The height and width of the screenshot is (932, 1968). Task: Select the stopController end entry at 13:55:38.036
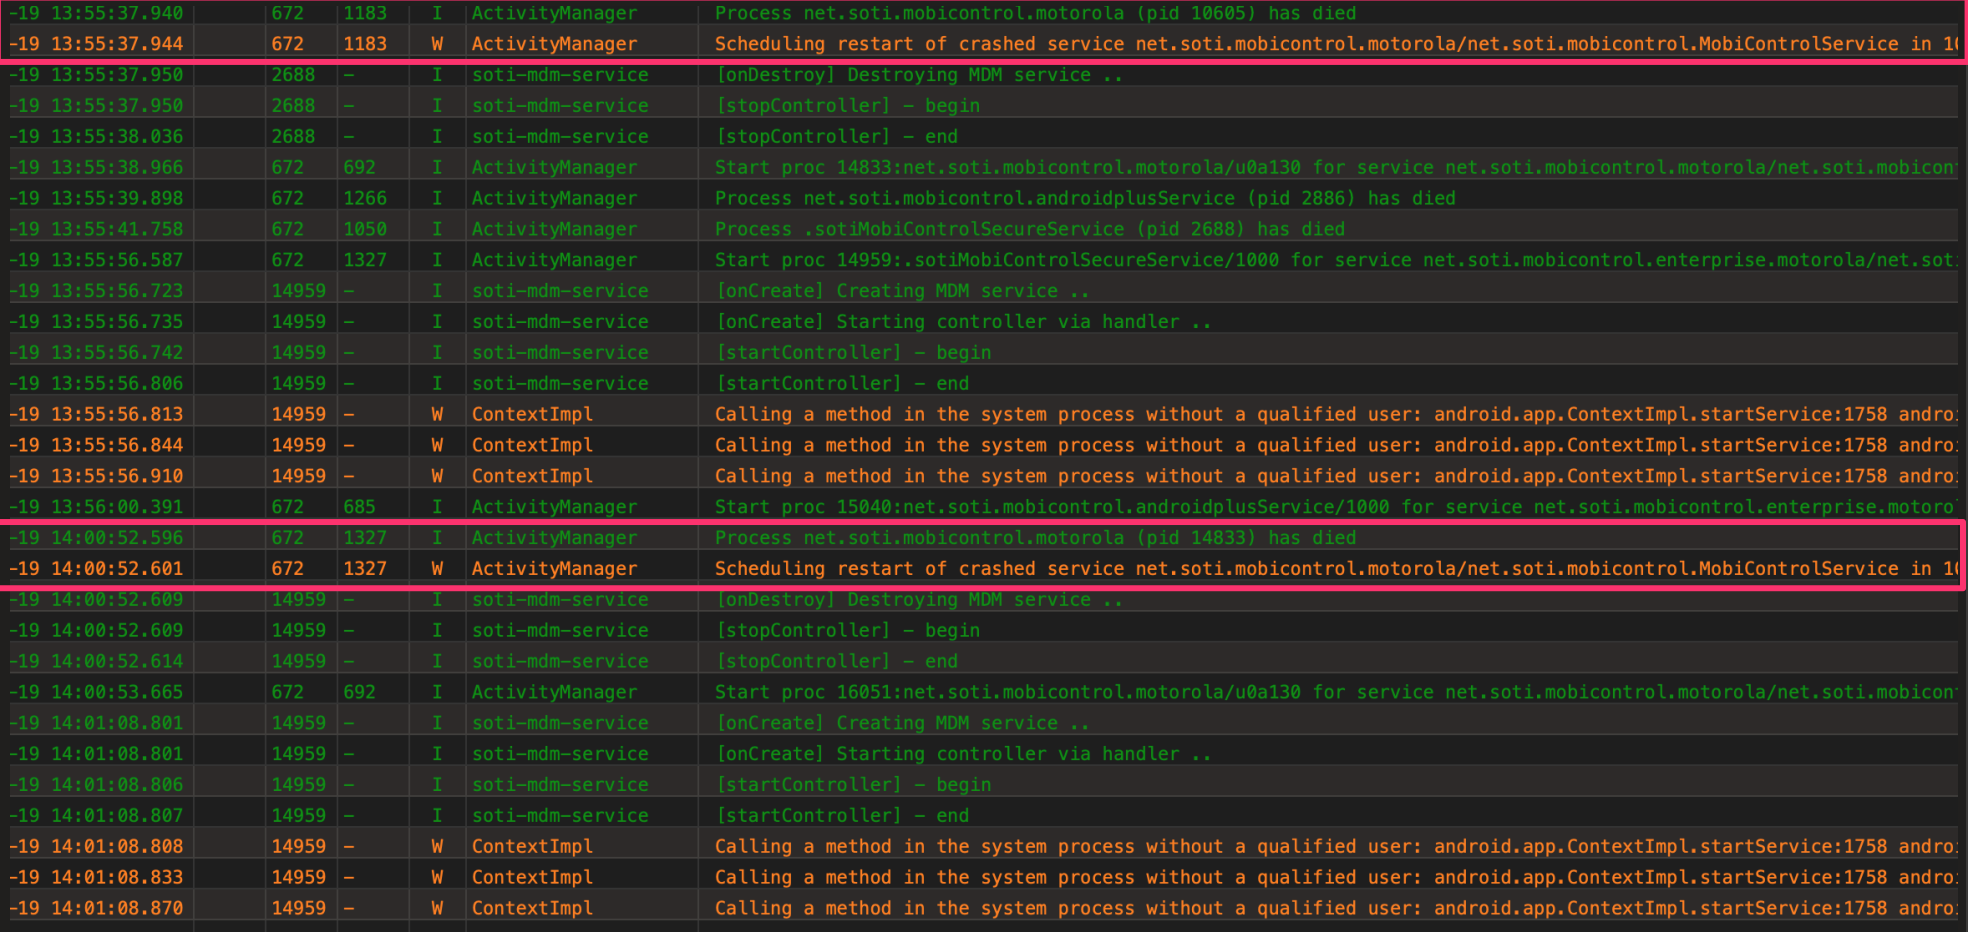[x=836, y=136]
